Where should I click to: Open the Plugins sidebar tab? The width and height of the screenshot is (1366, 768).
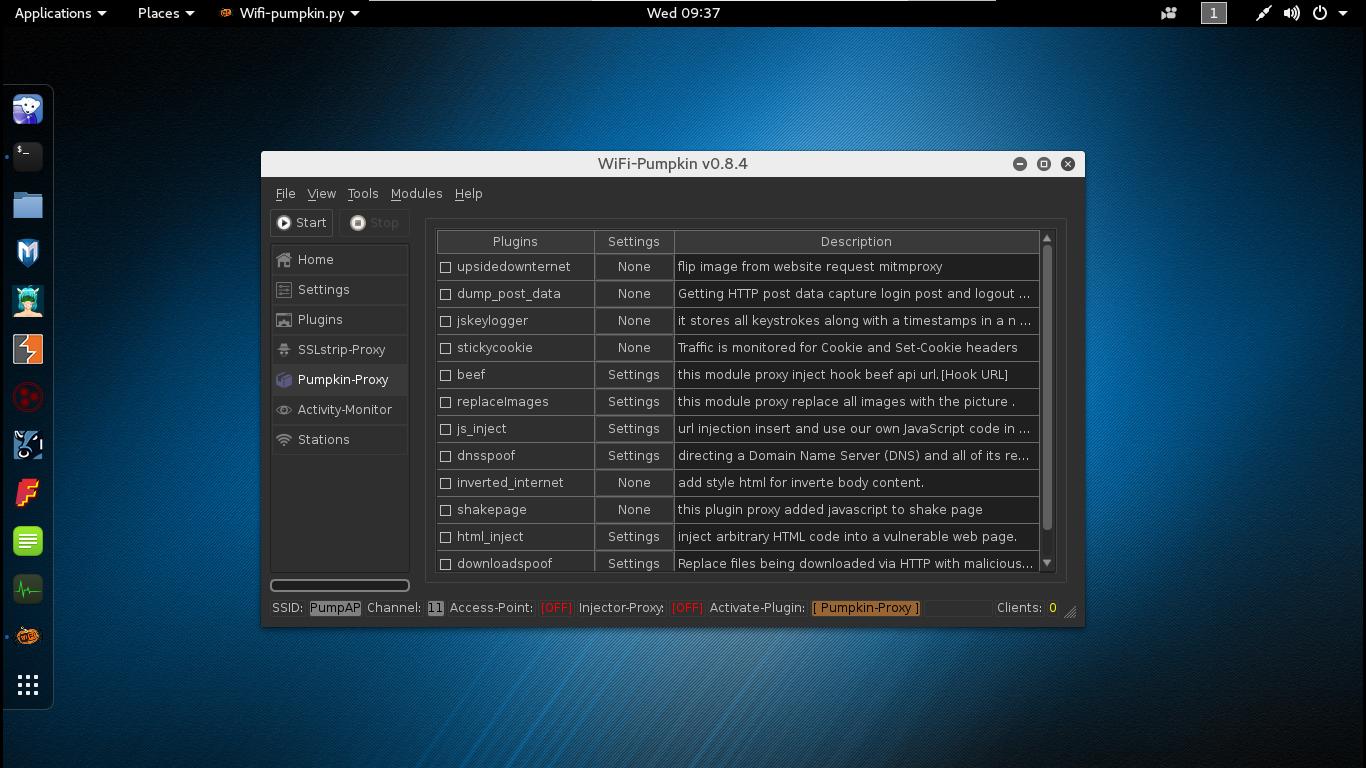(340, 320)
